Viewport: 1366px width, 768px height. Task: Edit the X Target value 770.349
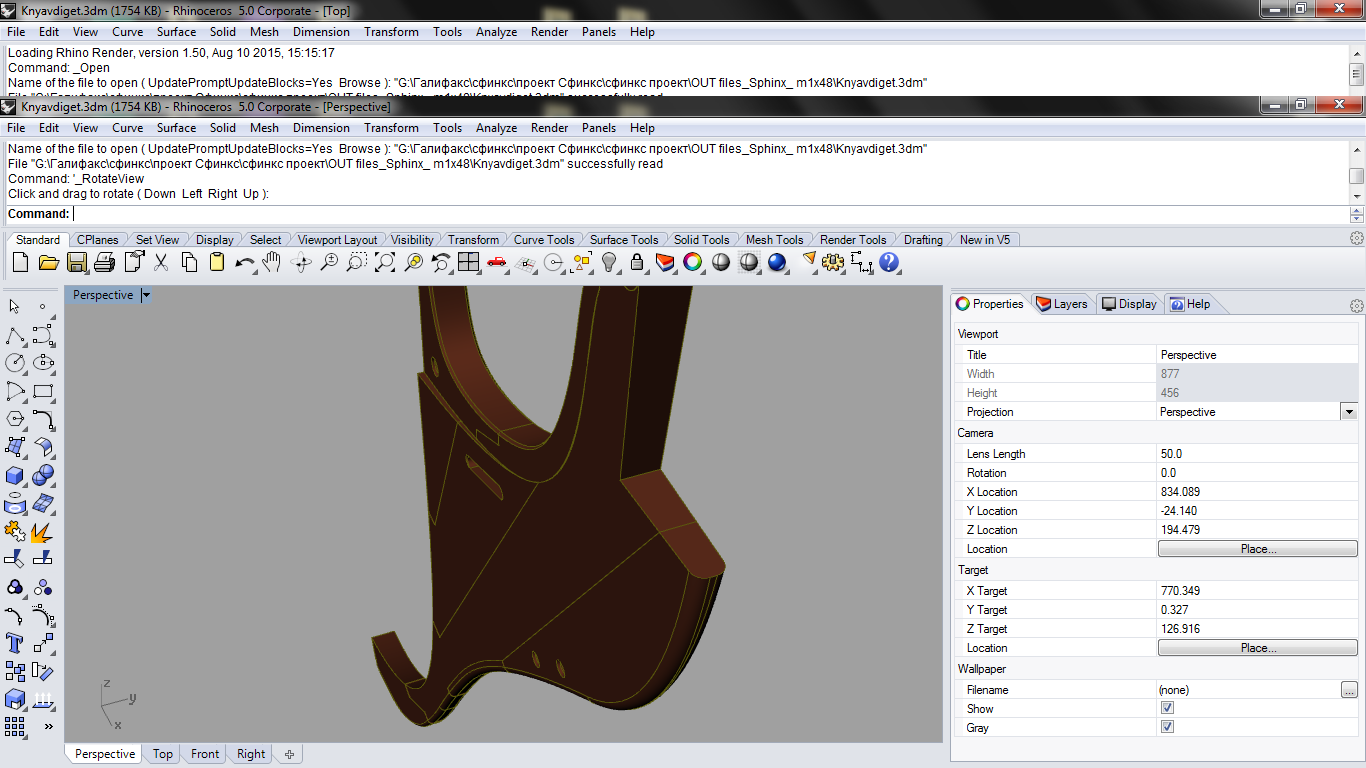pyautogui.click(x=1257, y=591)
